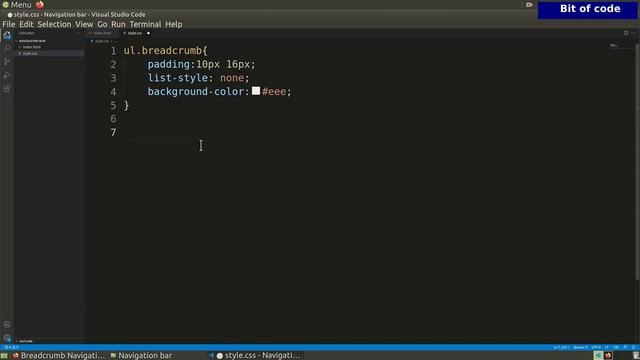Open the system Menu button at top left
The image size is (640, 360).
coord(17,4)
